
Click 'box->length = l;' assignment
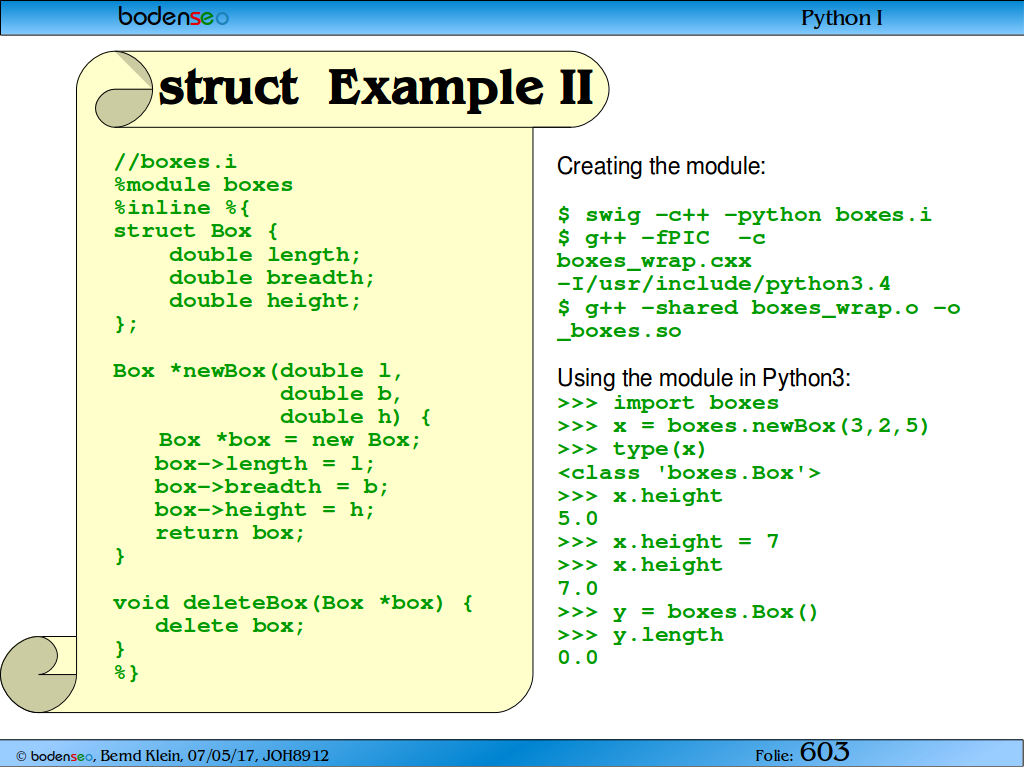pos(264,464)
